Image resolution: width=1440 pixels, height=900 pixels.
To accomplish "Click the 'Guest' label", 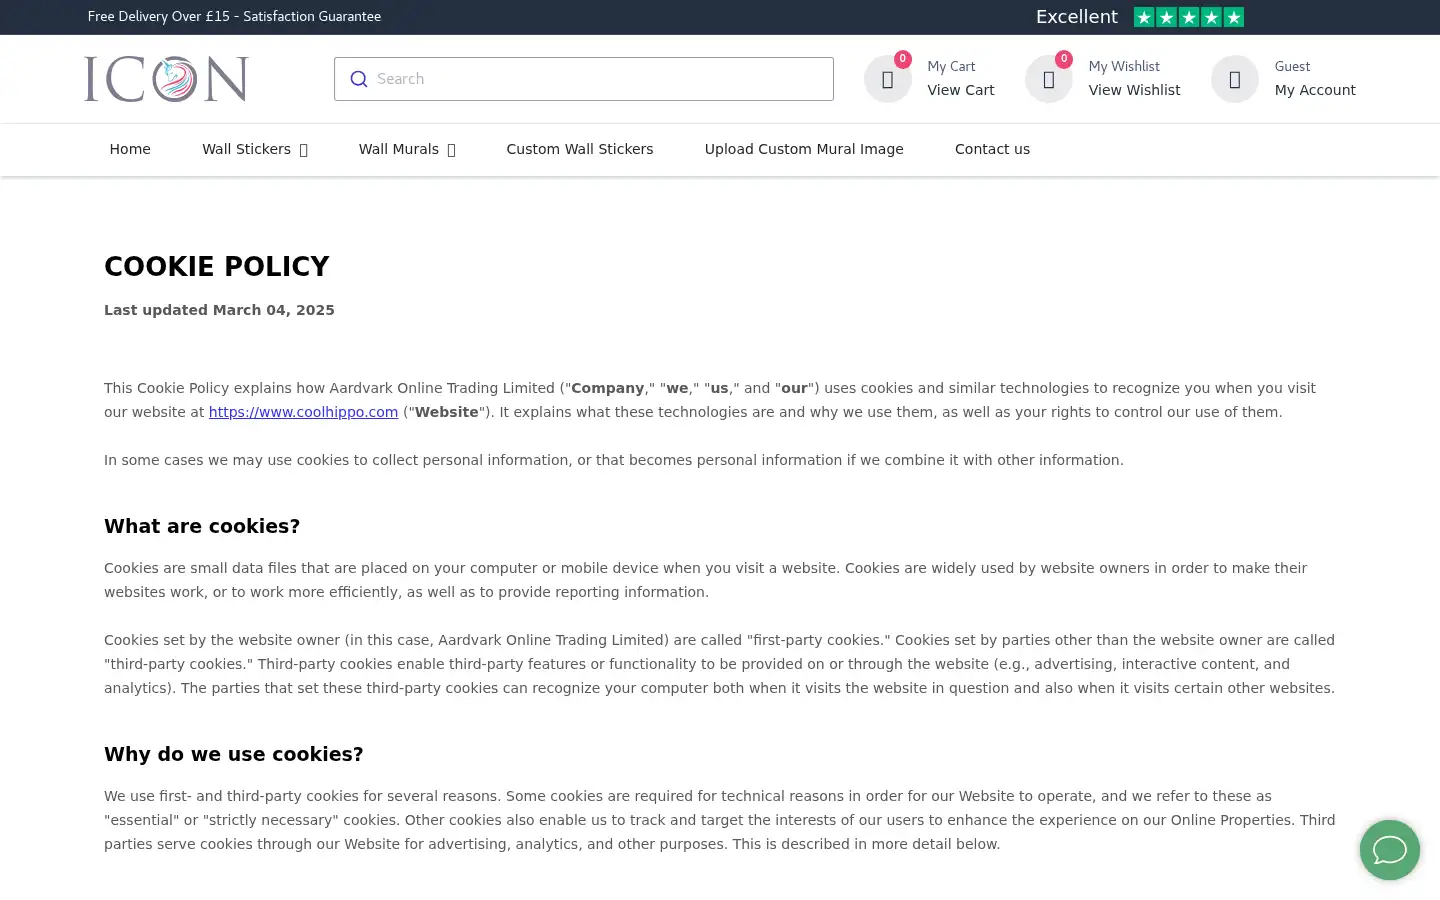I will (1292, 66).
